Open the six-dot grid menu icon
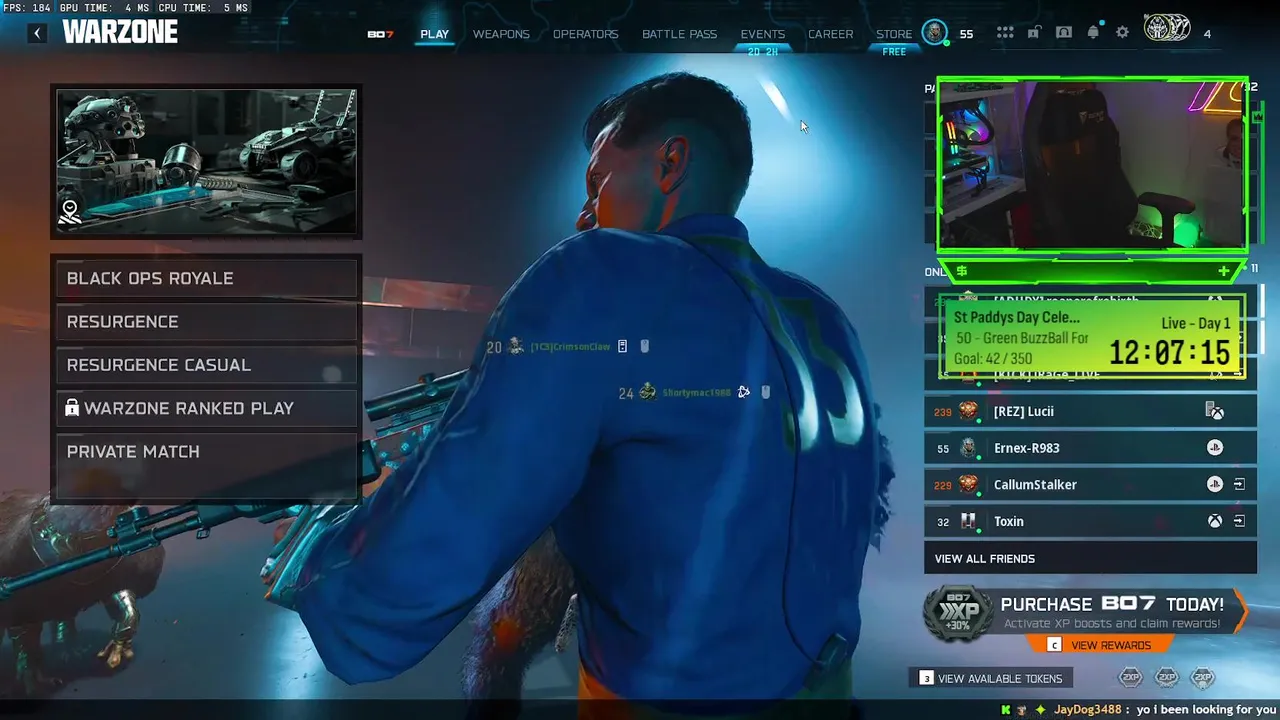Screen dimensions: 1280x720 pyautogui.click(x=1005, y=33)
